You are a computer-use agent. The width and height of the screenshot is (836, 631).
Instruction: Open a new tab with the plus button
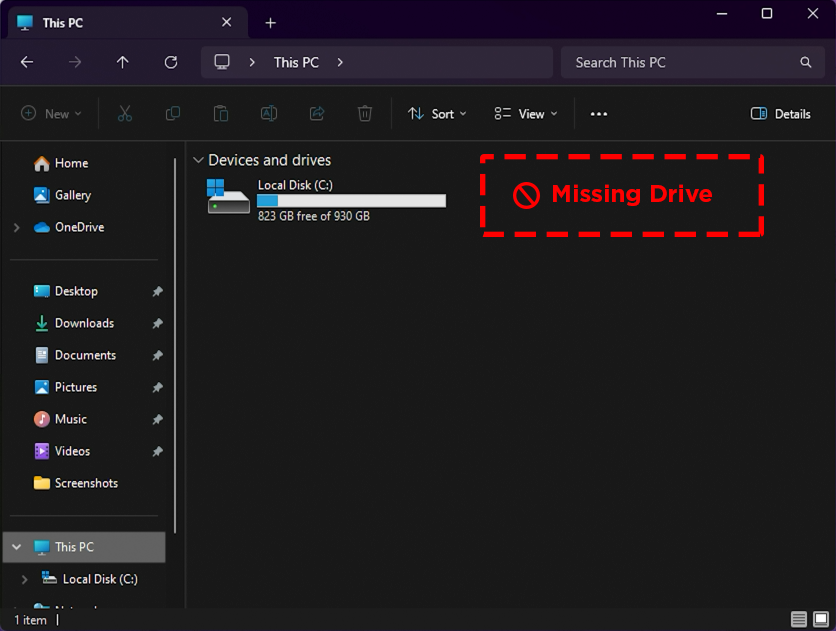point(270,23)
